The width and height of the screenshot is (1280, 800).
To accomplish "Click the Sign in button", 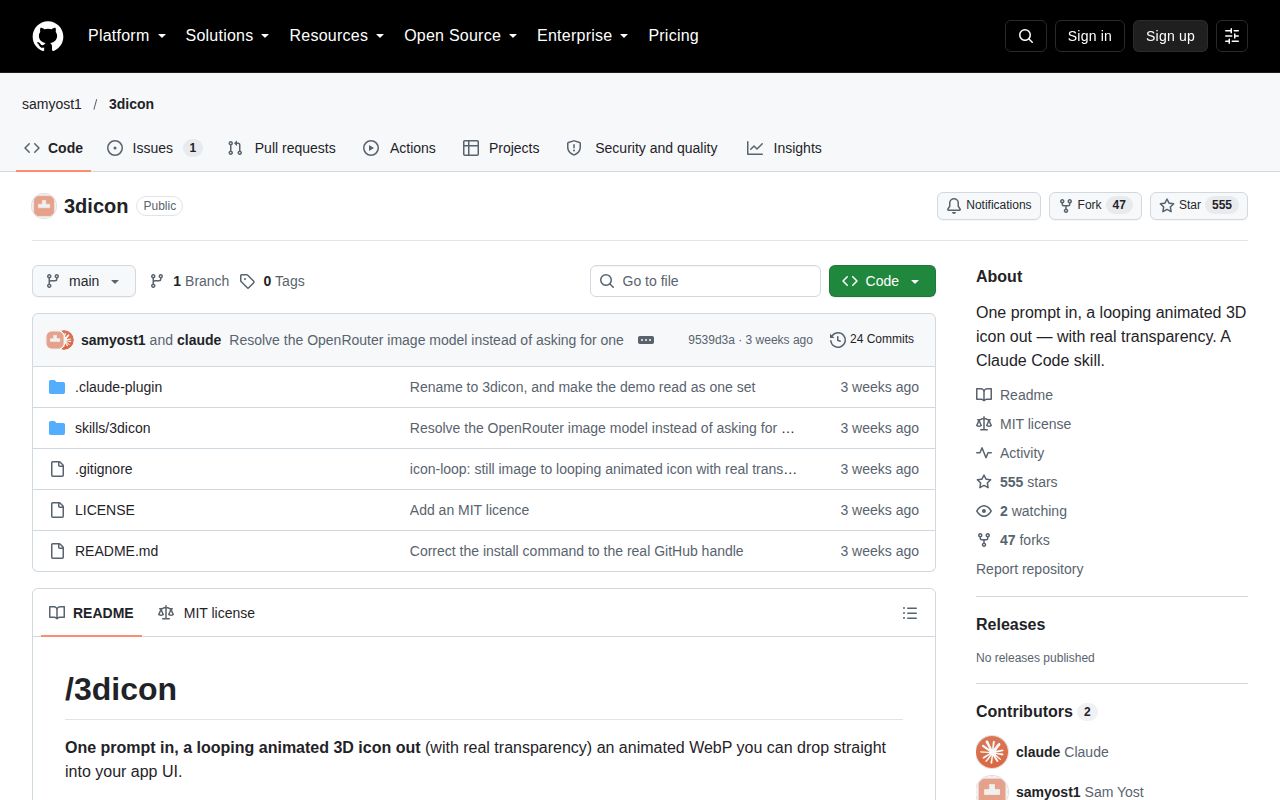I will [1089, 36].
